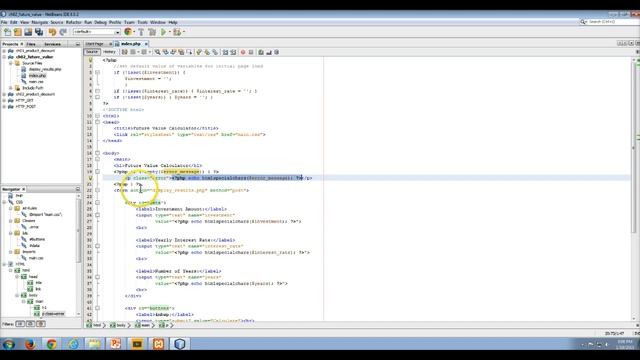Toggle the first Navigator filter button
Screen dimensions: 640x360
[x=20, y=324]
